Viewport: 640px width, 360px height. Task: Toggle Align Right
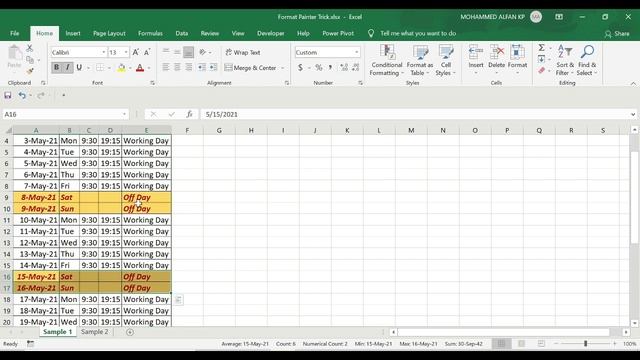point(189,67)
